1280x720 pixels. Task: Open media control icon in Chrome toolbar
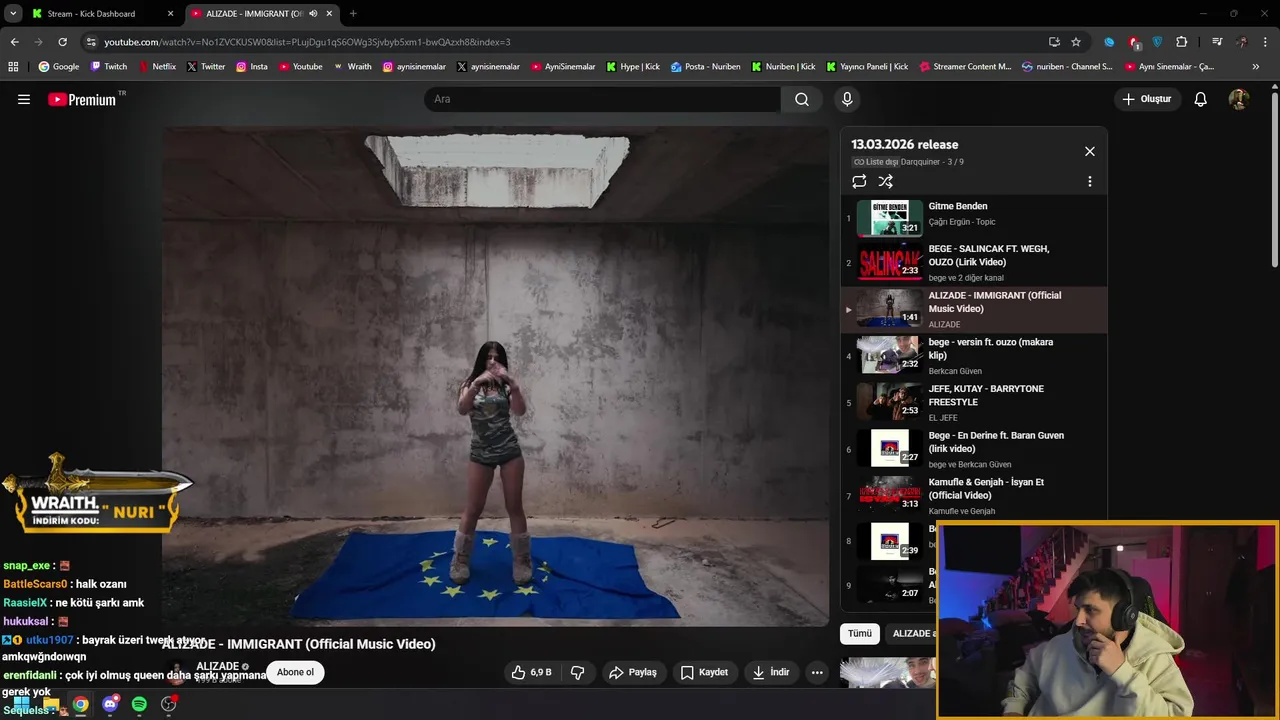point(1217,42)
